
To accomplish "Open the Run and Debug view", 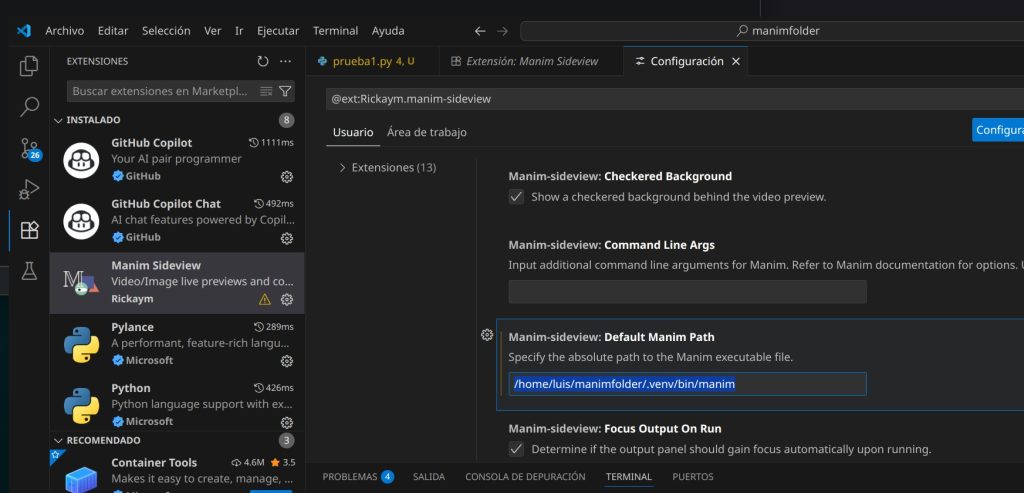I will point(29,189).
